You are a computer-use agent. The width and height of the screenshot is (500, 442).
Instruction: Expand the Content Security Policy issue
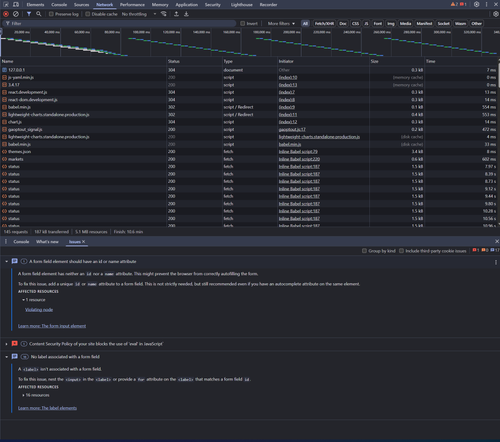6,344
